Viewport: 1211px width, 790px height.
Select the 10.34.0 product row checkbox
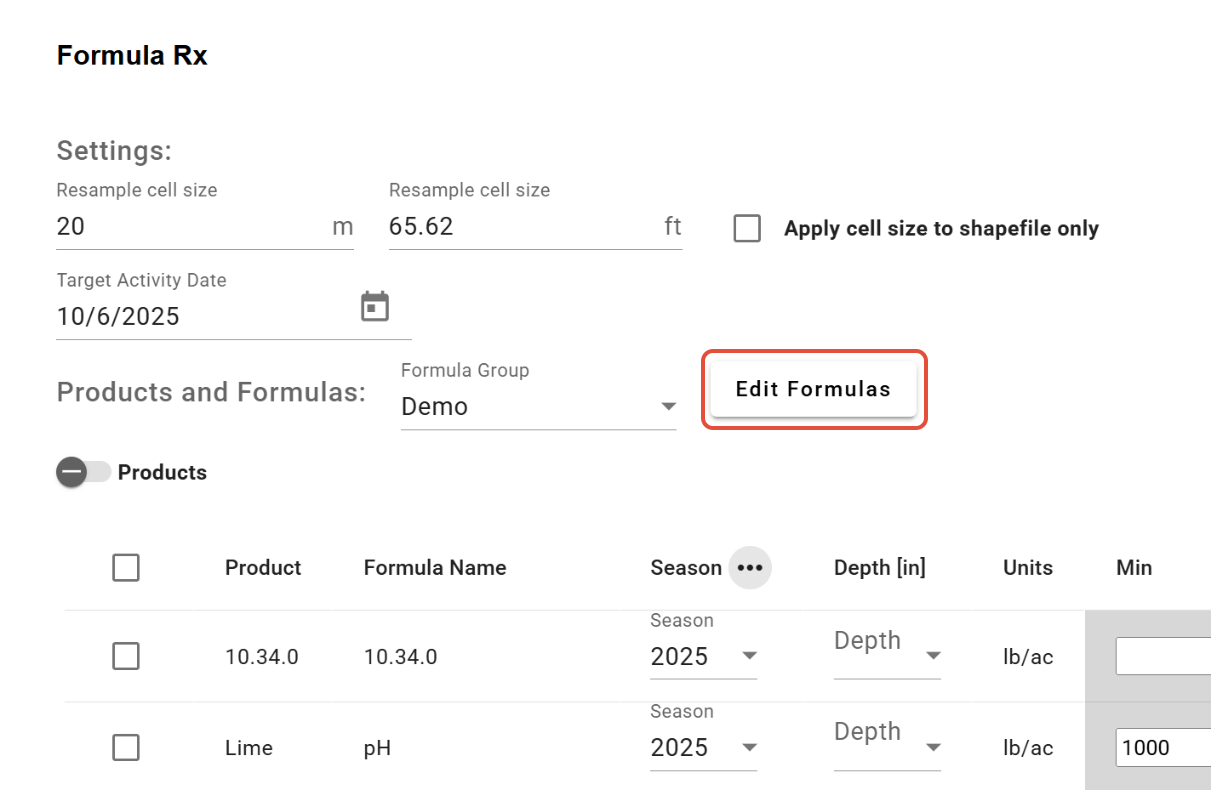pos(126,657)
